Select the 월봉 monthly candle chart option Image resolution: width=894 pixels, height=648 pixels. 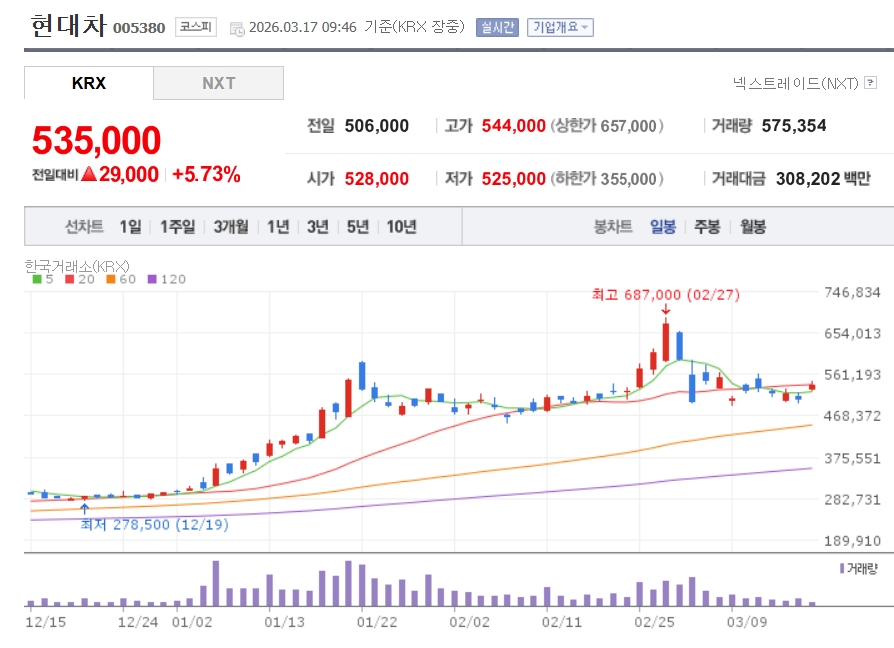click(x=752, y=227)
